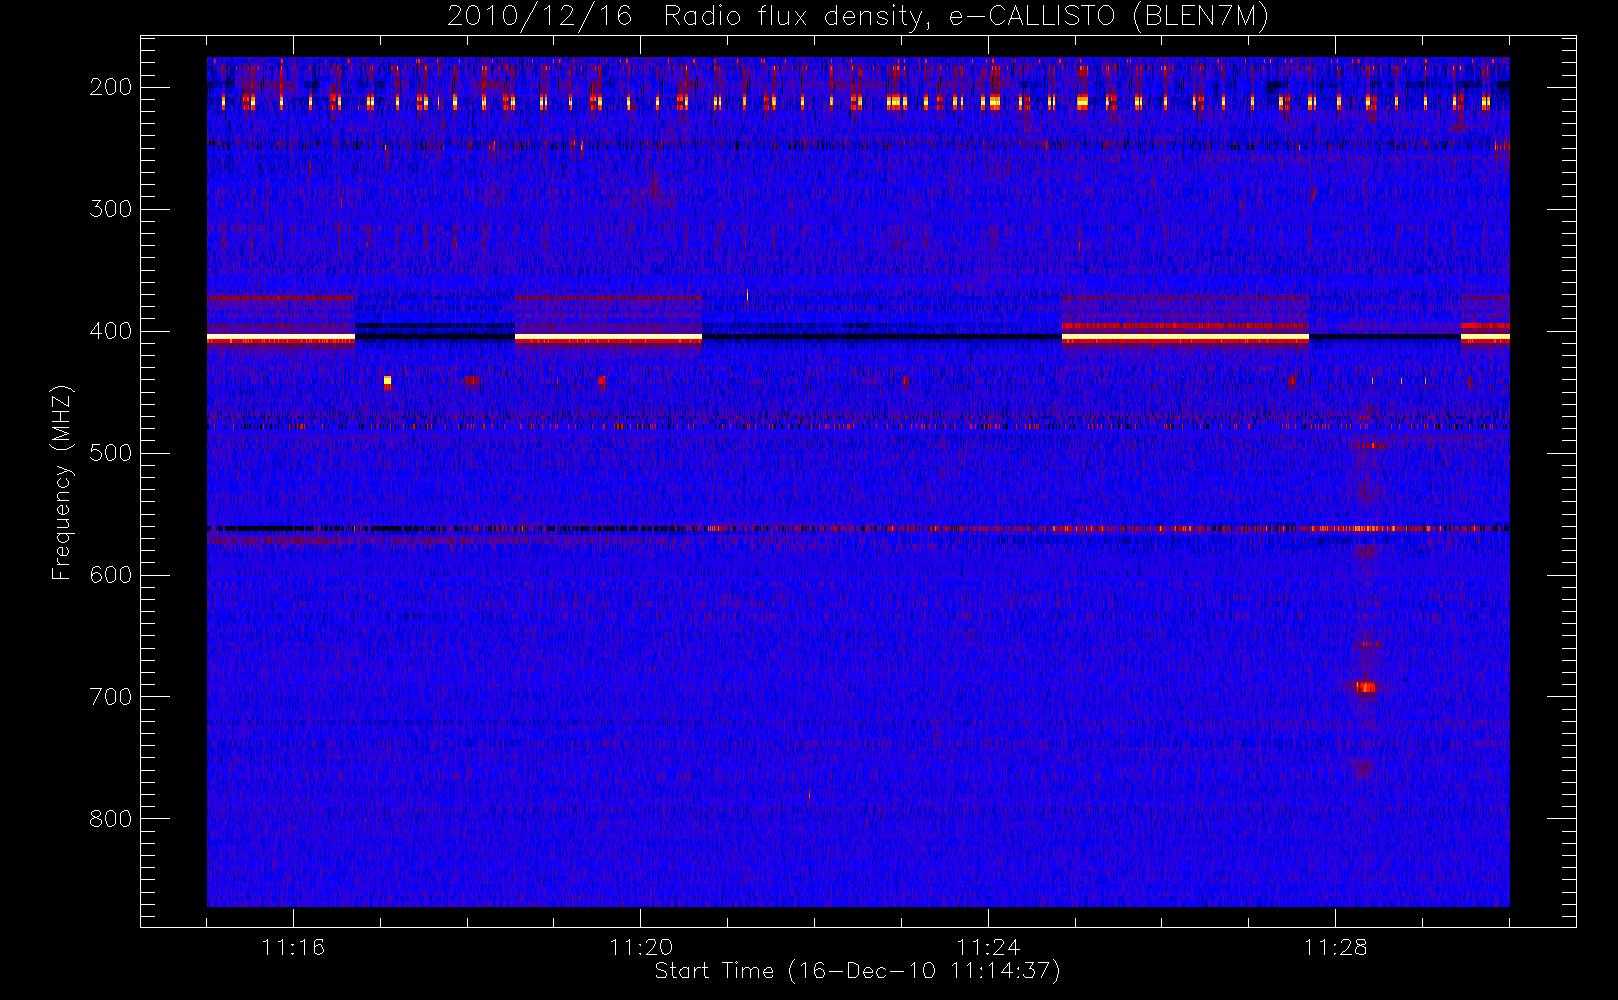1618x1000 pixels.
Task: Click the bright red burst near 700 MHz
Action: [x=1366, y=687]
